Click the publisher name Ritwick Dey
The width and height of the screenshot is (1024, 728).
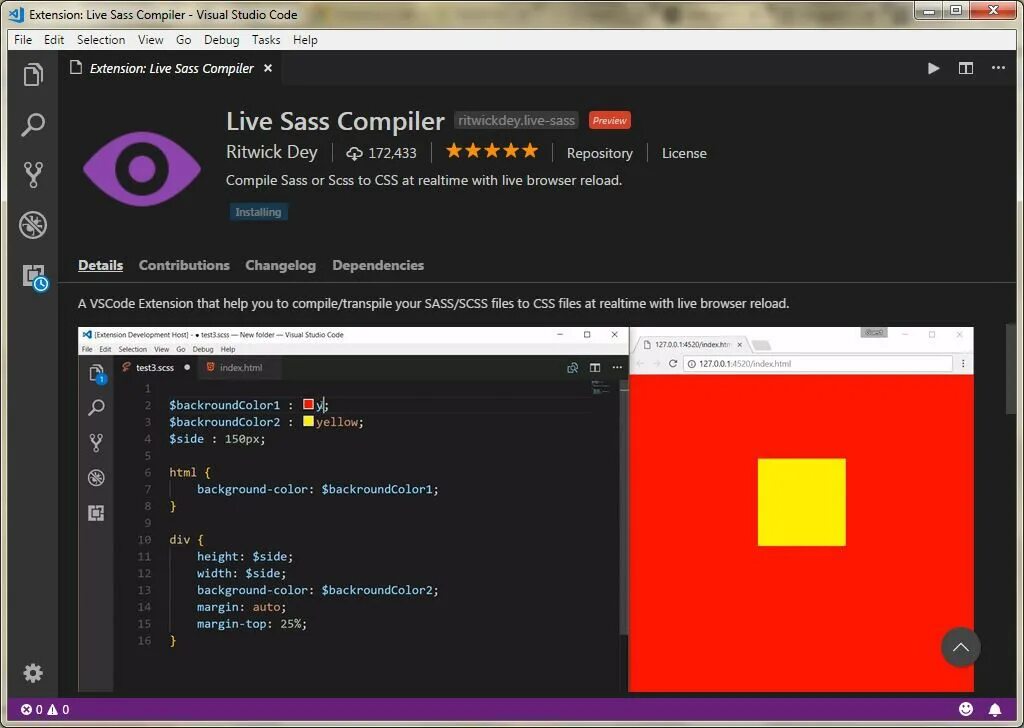pos(272,152)
